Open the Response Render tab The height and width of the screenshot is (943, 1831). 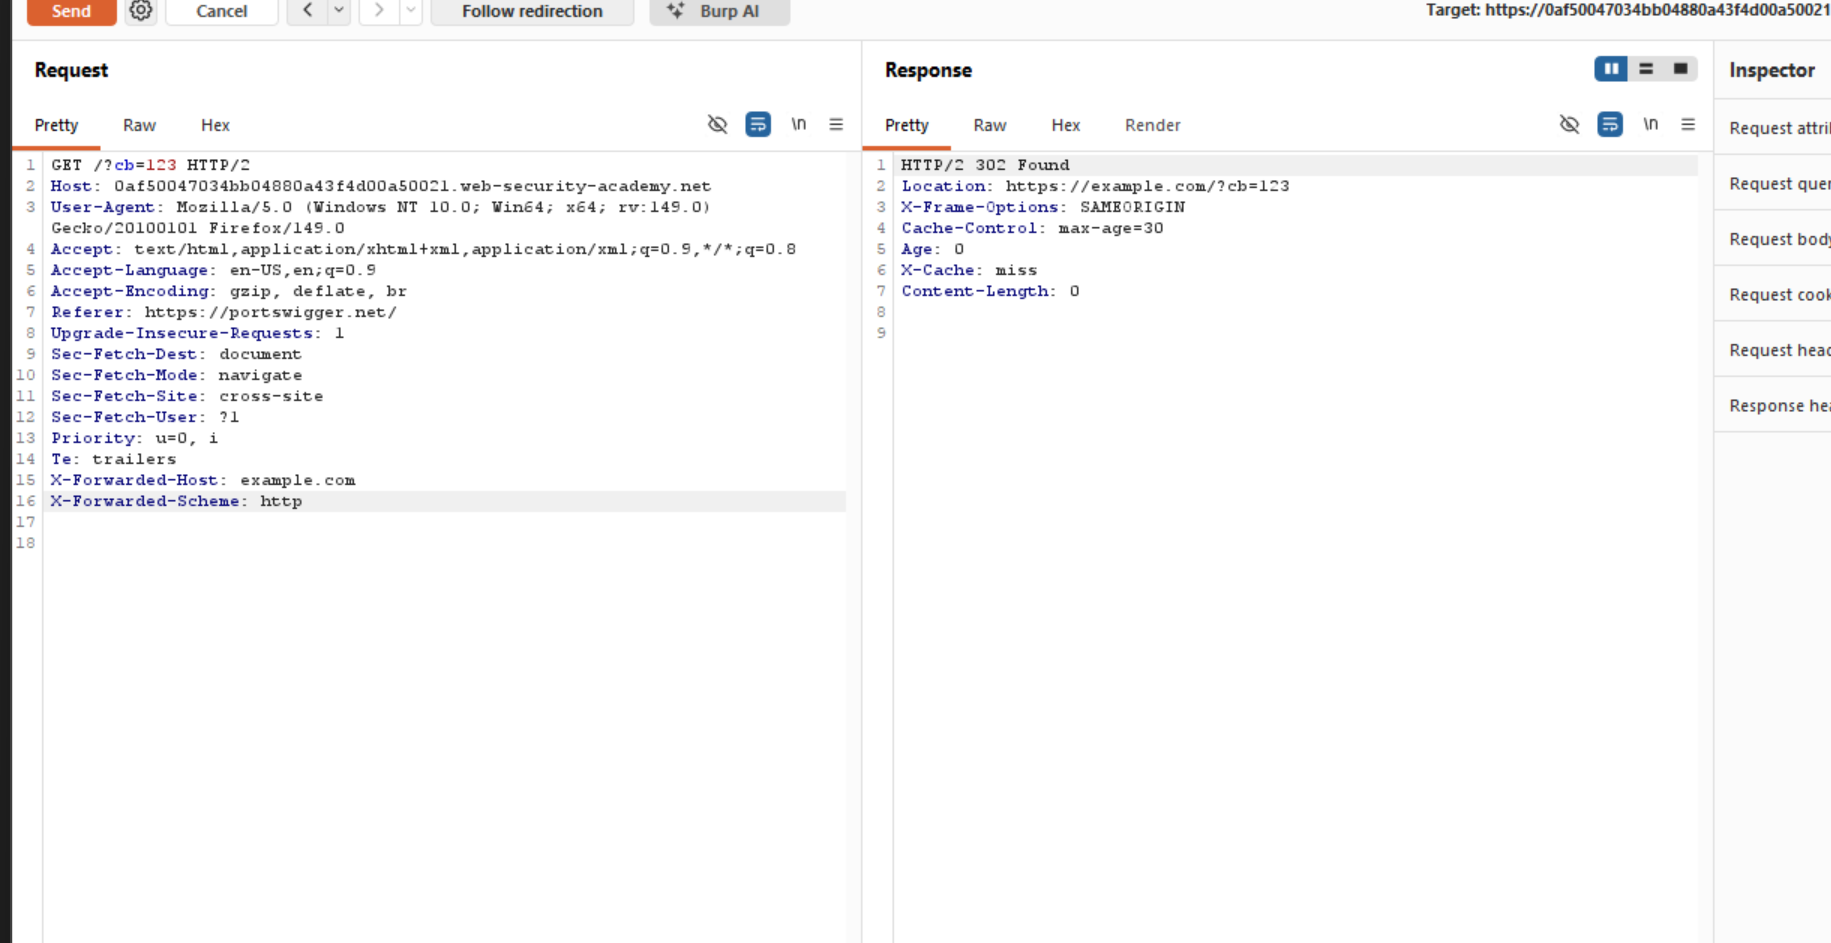[1153, 125]
